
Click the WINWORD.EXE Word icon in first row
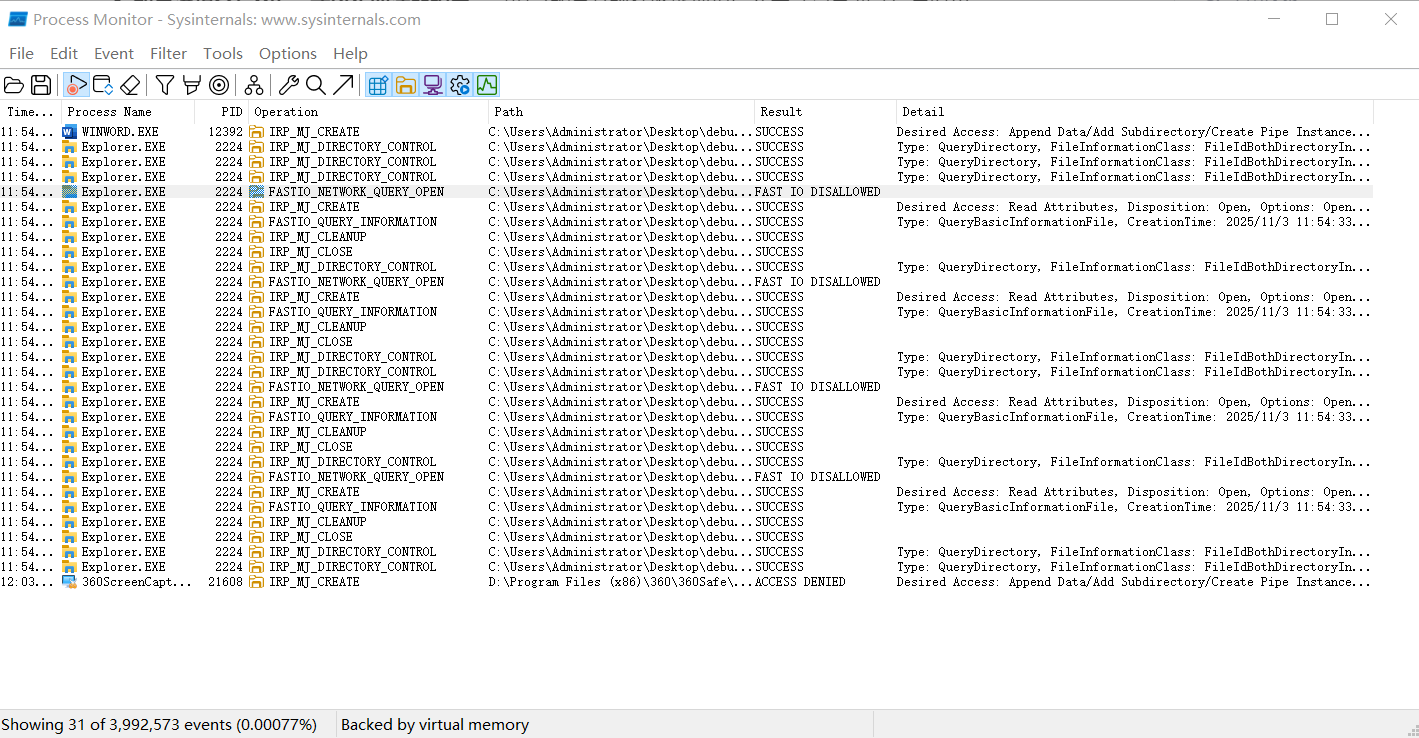69,132
